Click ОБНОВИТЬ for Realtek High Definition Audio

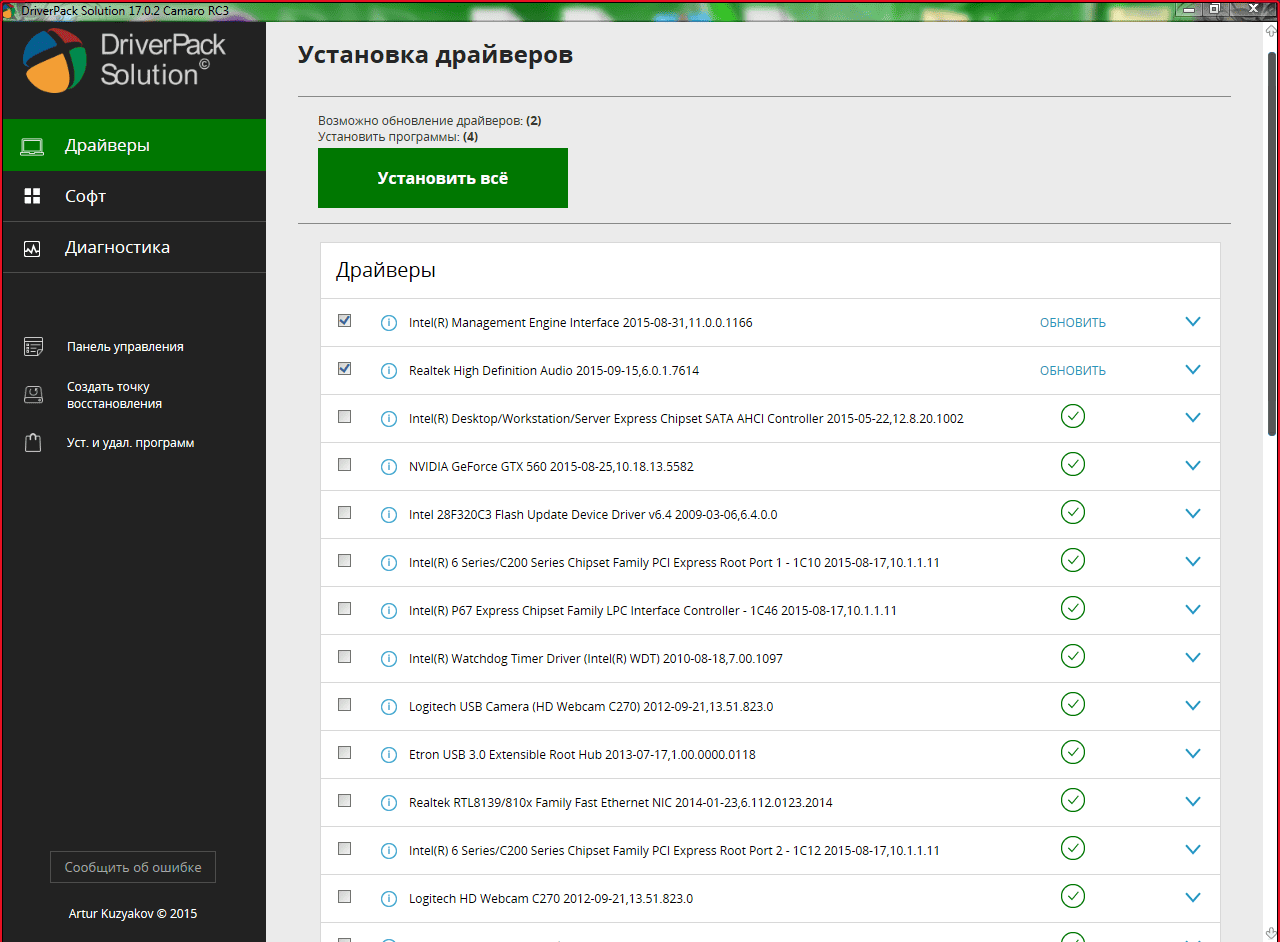[x=1073, y=371]
